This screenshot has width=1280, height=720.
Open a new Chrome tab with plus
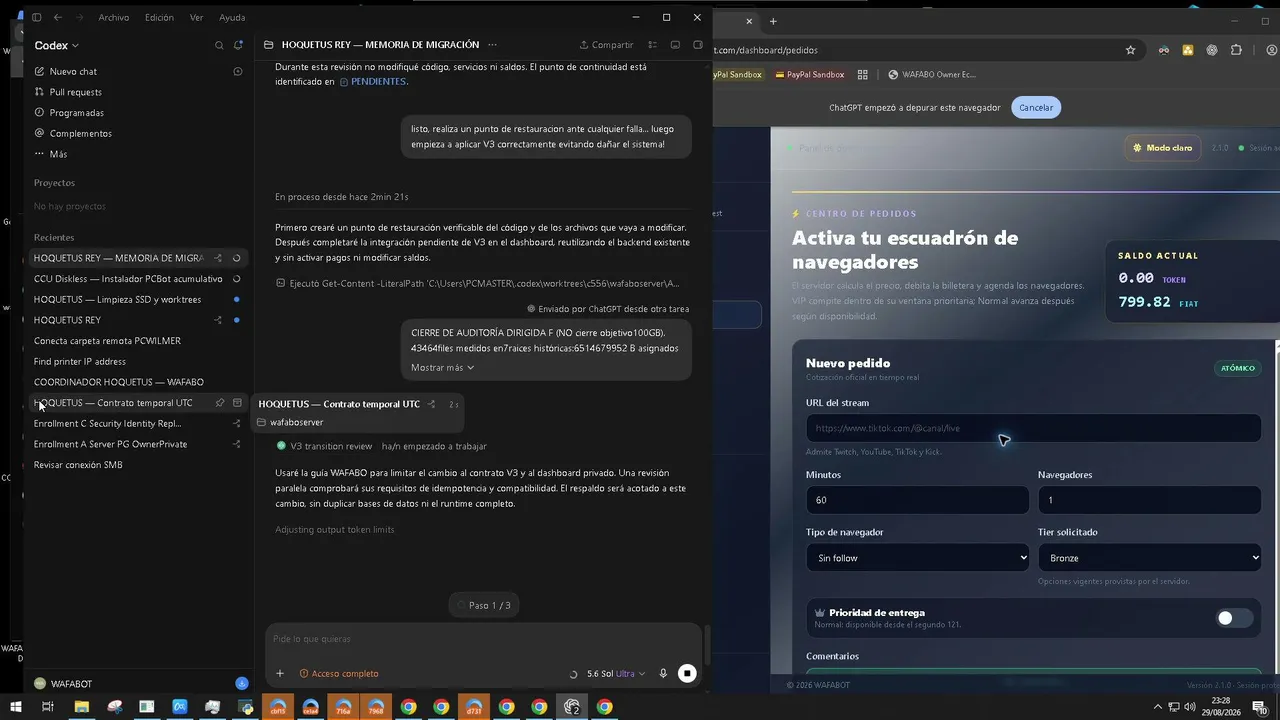(x=773, y=21)
